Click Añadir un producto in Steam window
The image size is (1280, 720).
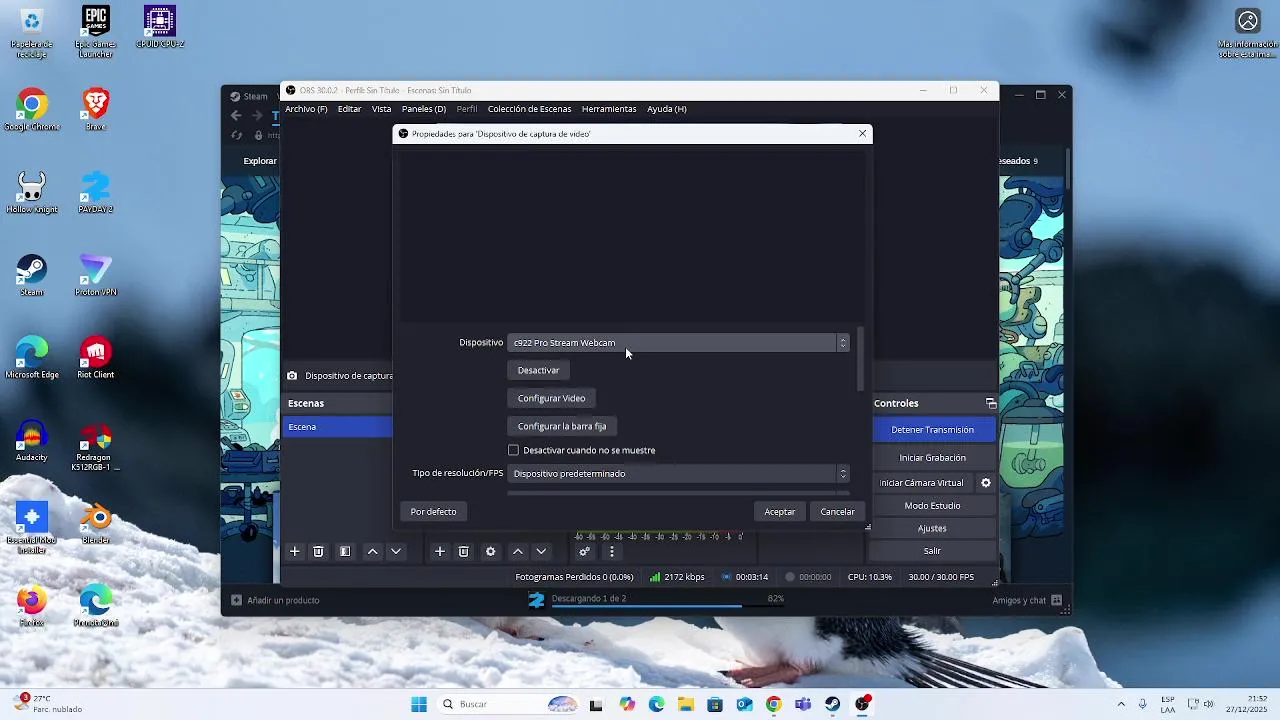275,600
